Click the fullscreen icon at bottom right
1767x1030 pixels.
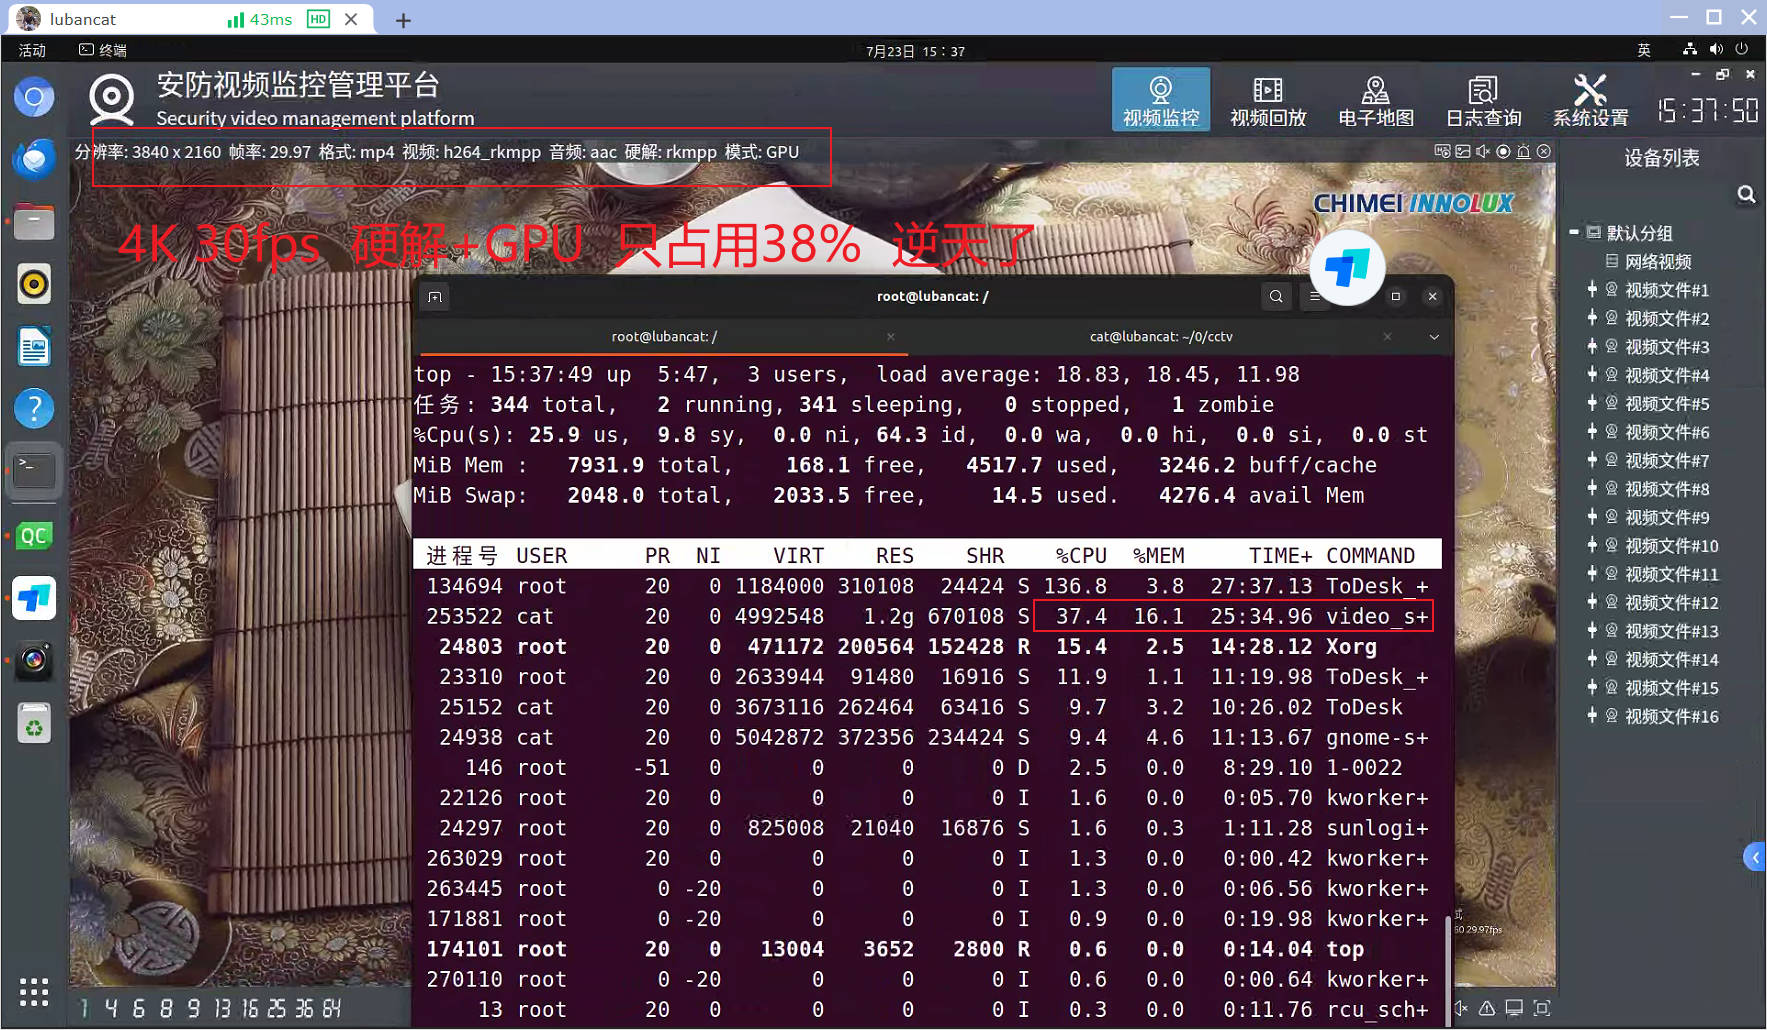[1542, 1008]
